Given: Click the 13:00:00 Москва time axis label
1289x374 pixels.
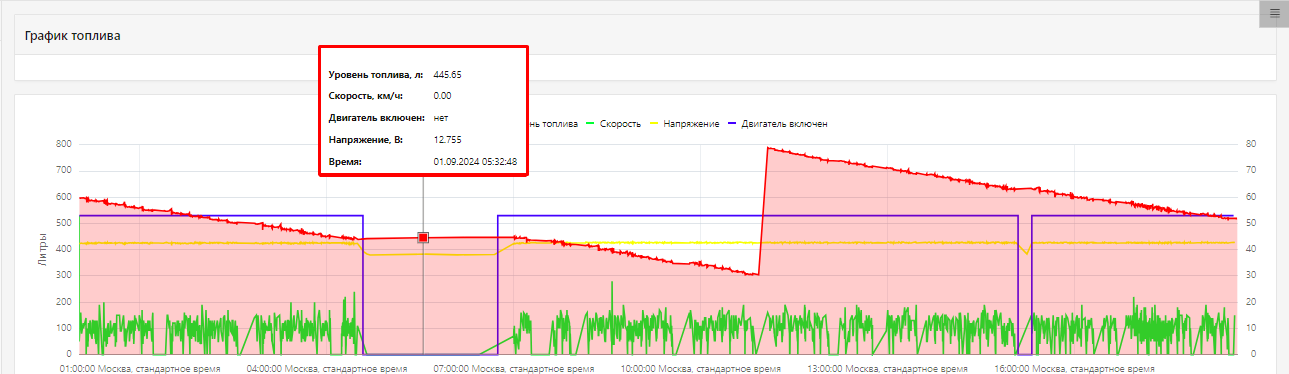Looking at the screenshot, I should (888, 368).
